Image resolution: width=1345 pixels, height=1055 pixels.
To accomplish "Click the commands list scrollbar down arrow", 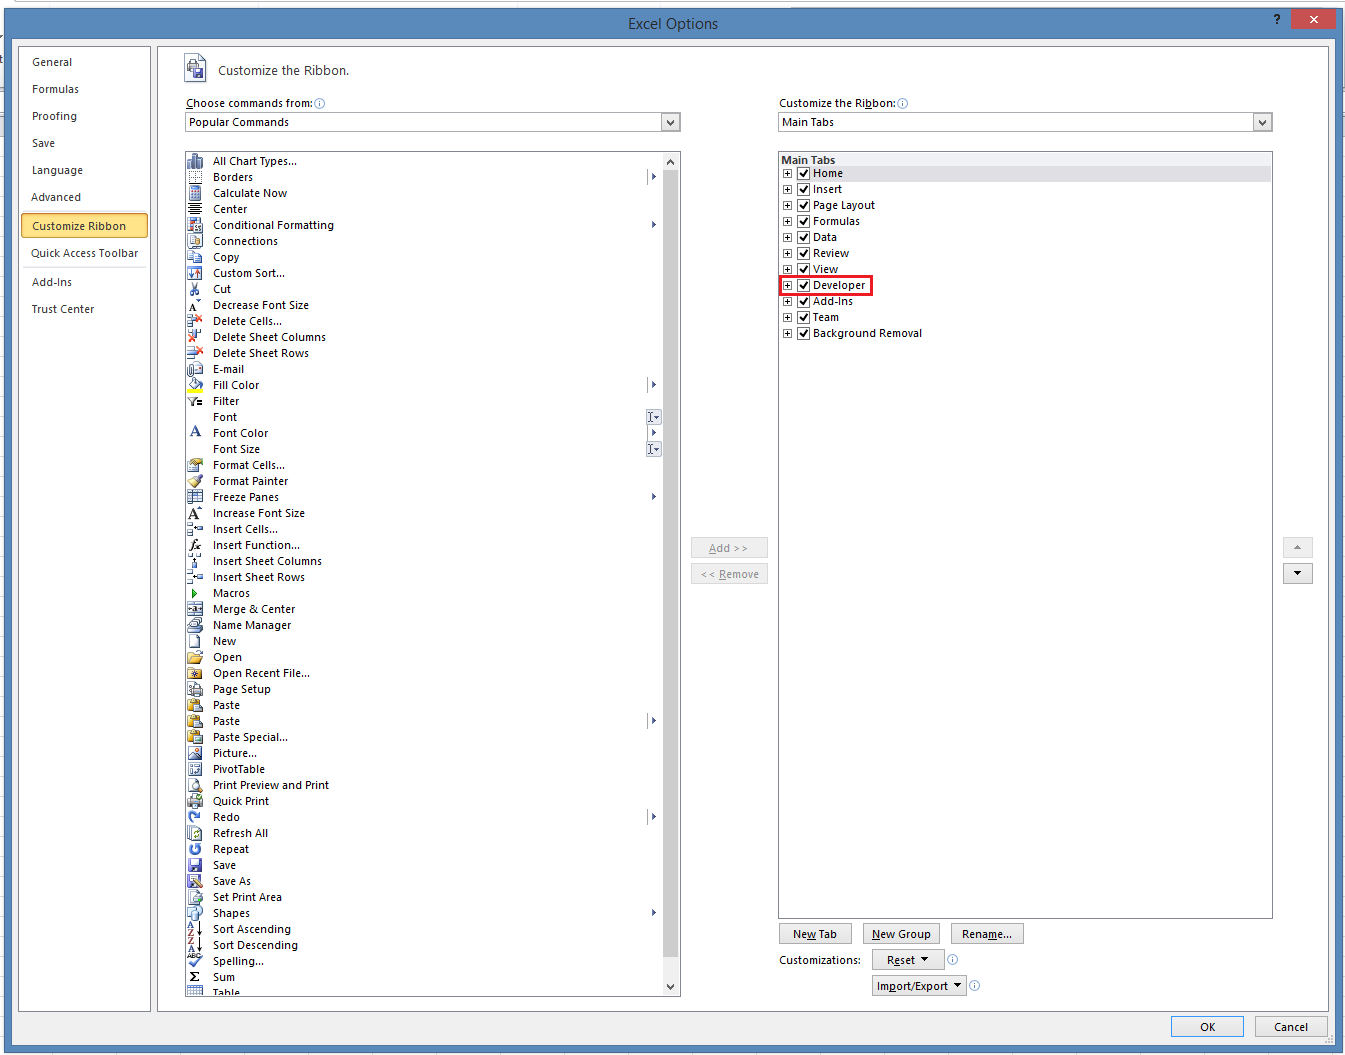I will [671, 987].
